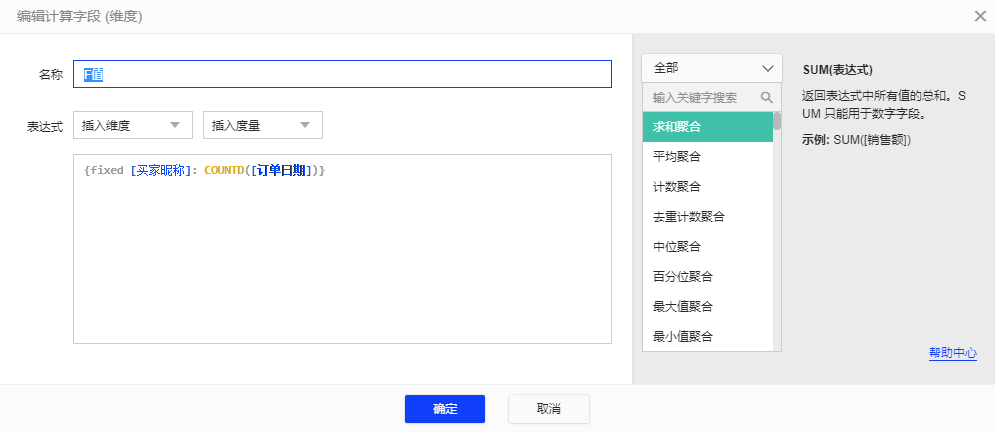
Task: Expand the 全部 function category dropdown
Action: 711,68
